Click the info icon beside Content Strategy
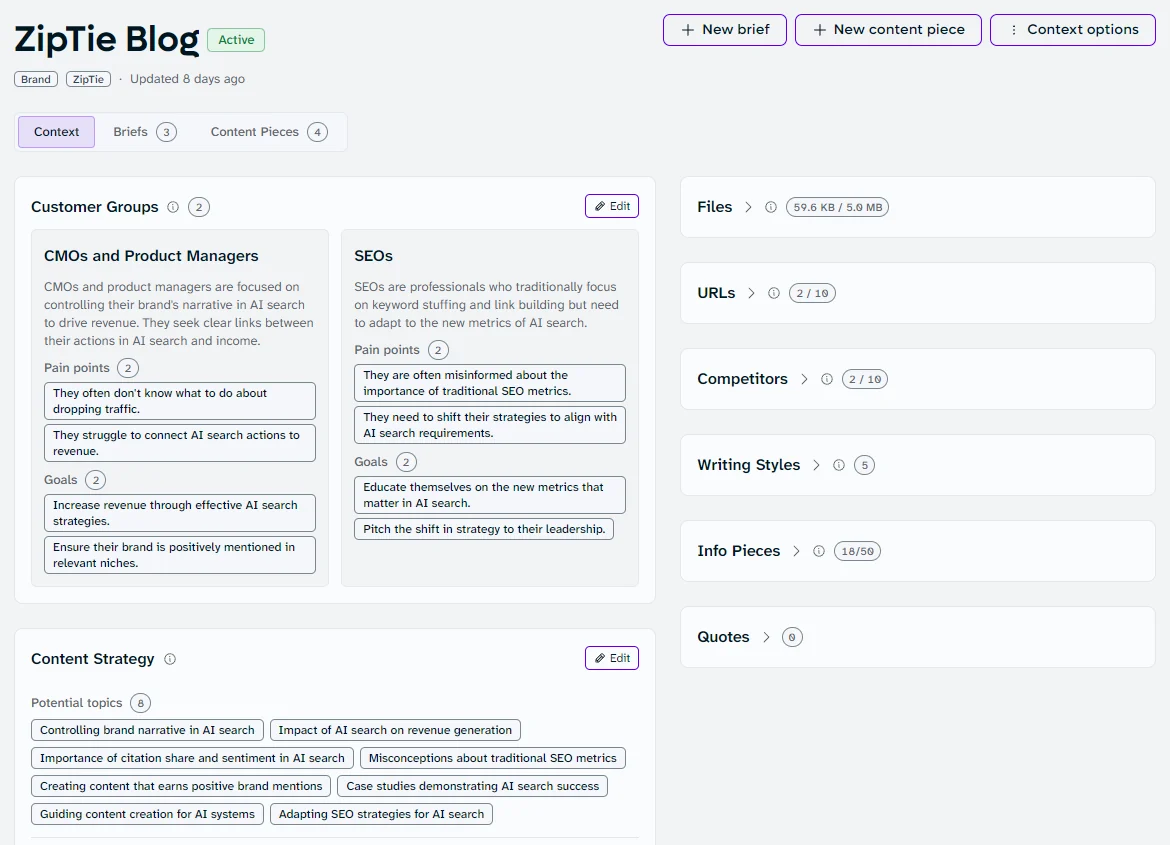1170x845 pixels. pos(170,659)
